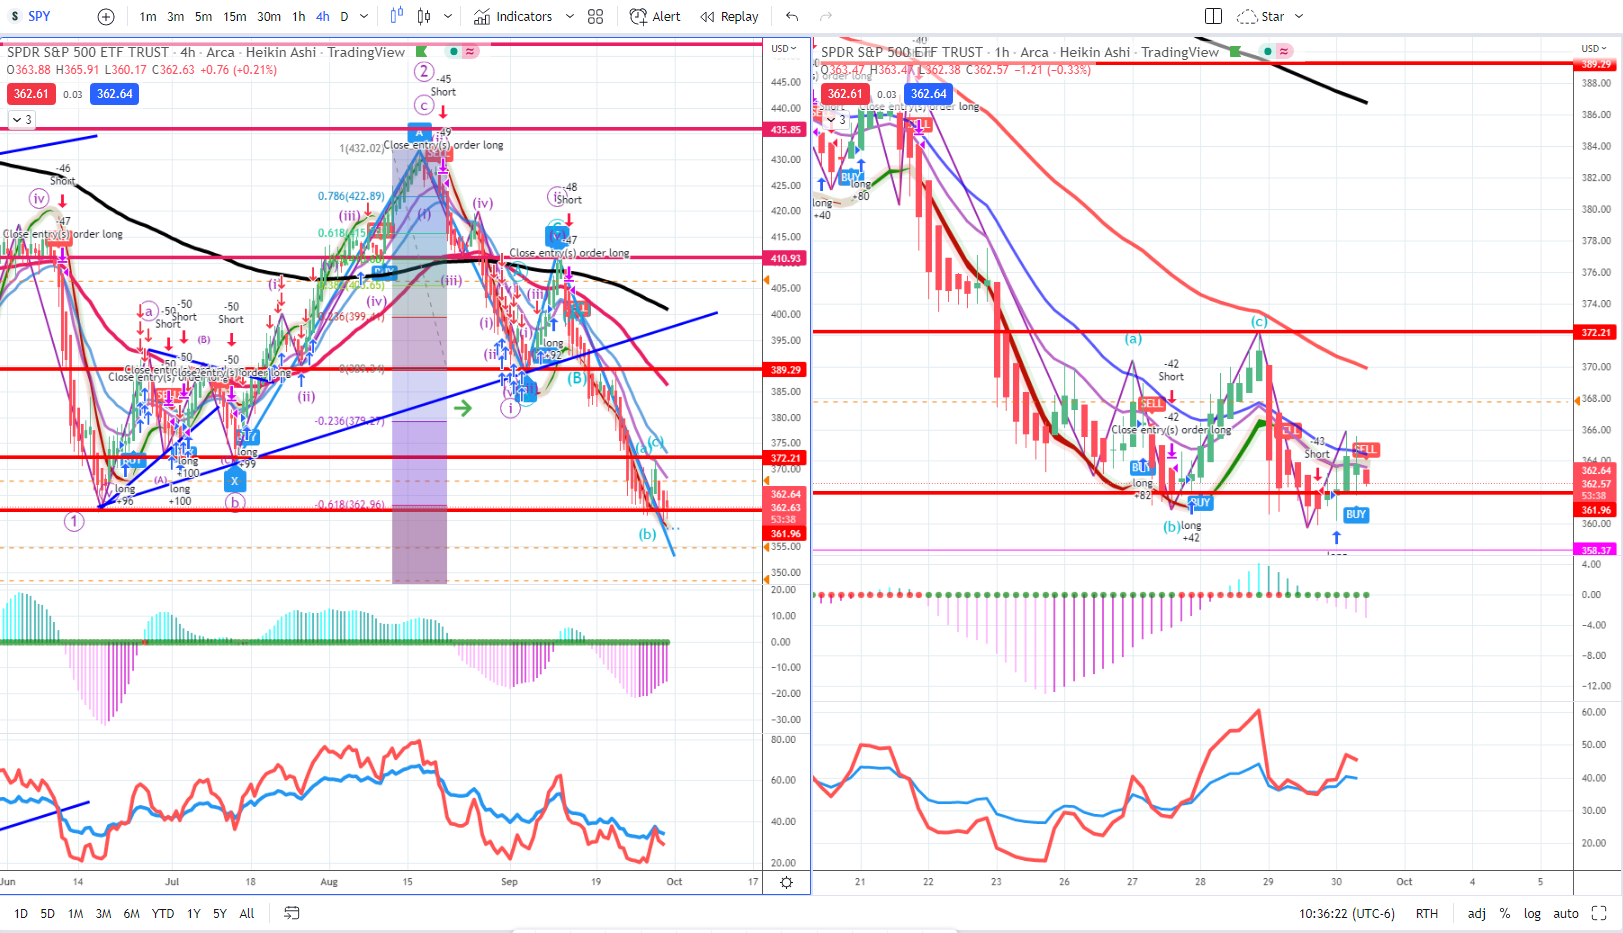This screenshot has width=1623, height=933.
Task: Open USD currency selector on left chart
Action: tap(784, 48)
